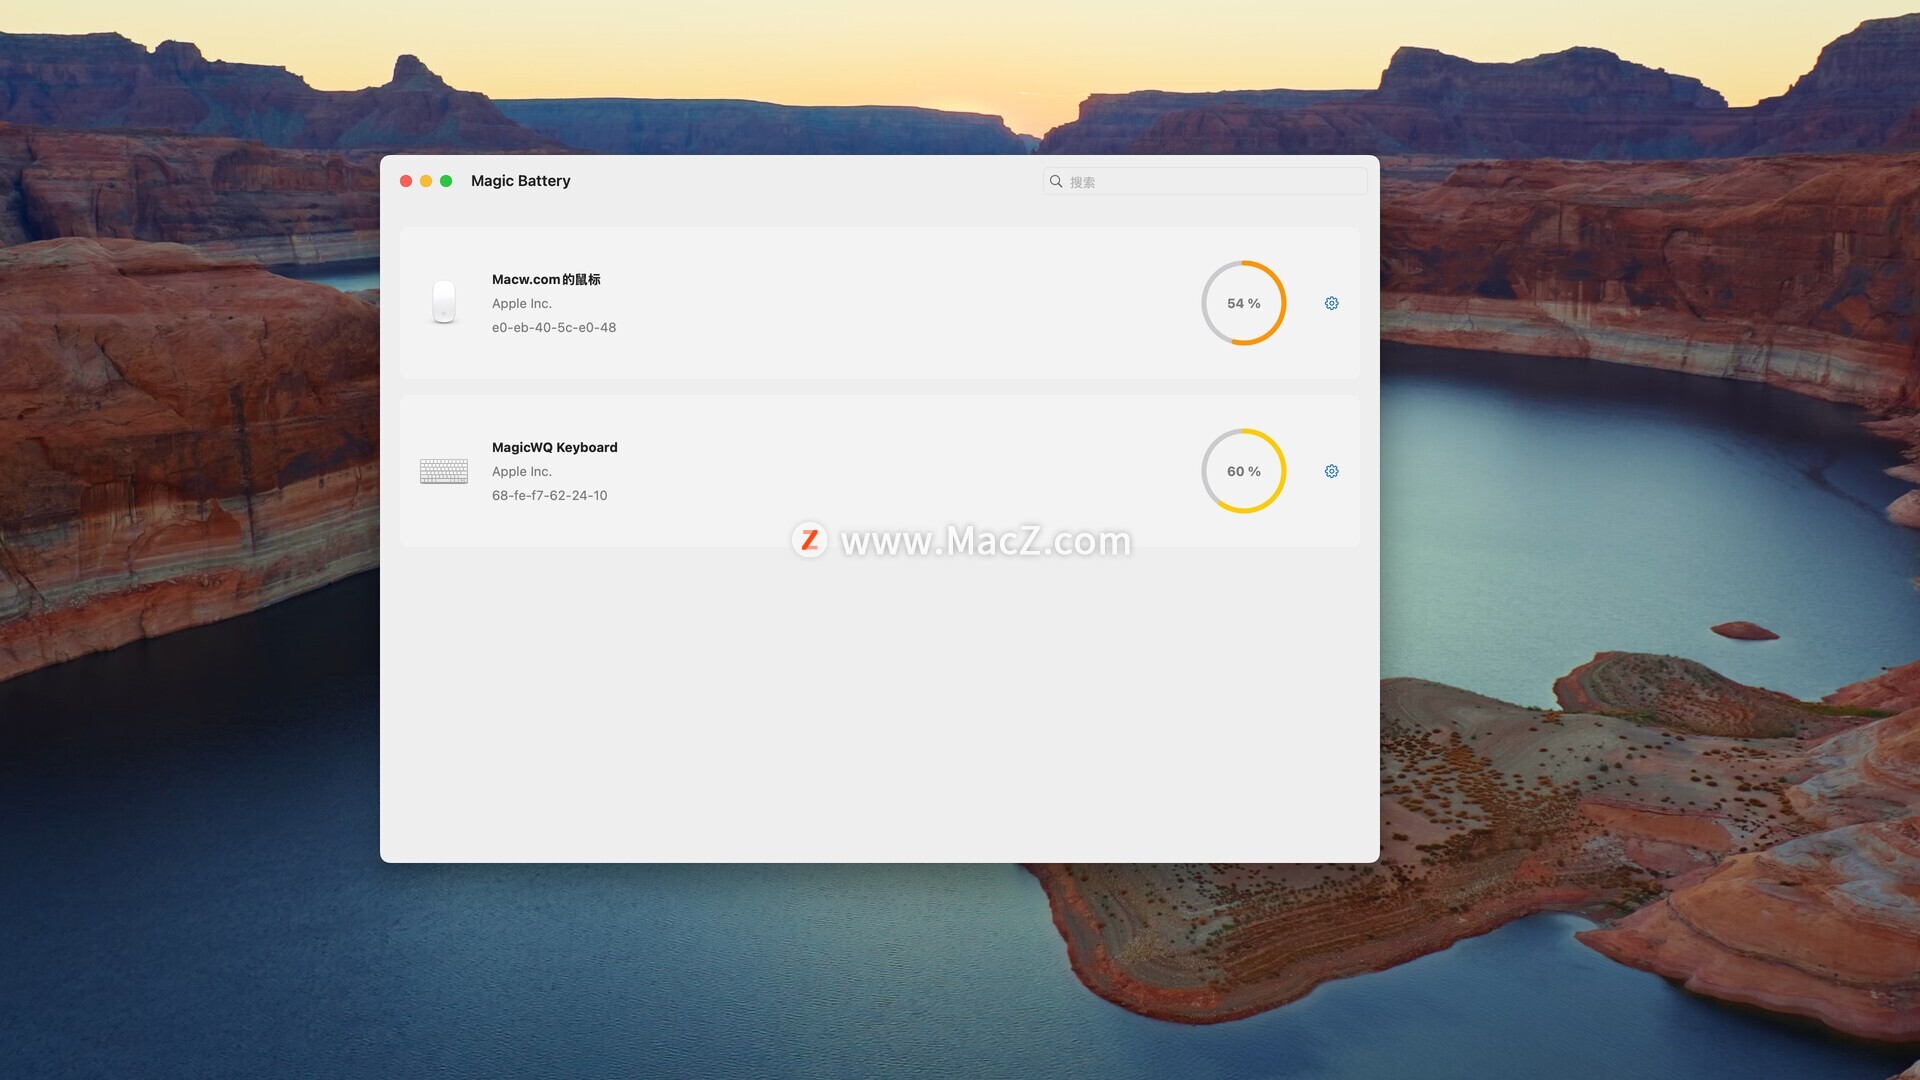Click Apple Inc. under the keyboard entry
The height and width of the screenshot is (1080, 1920).
coord(521,471)
